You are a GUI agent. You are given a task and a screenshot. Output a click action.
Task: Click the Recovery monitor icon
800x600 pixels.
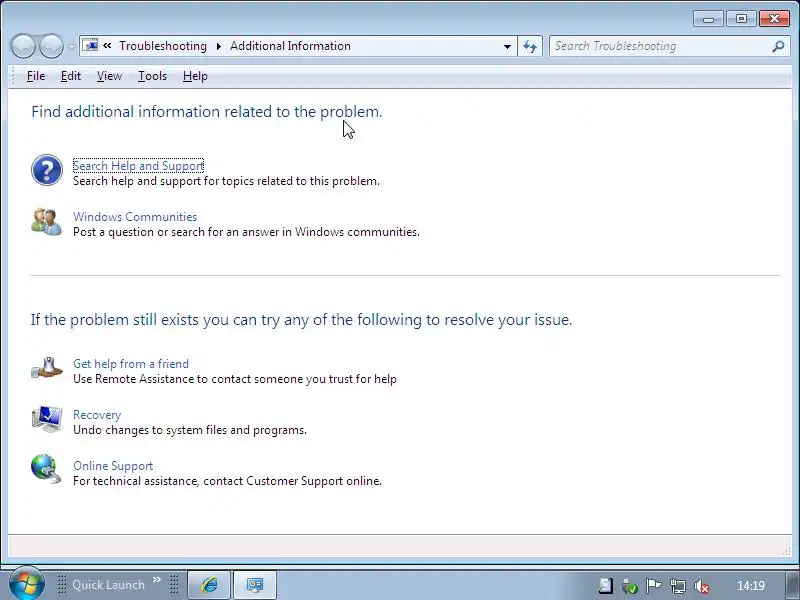(x=46, y=419)
